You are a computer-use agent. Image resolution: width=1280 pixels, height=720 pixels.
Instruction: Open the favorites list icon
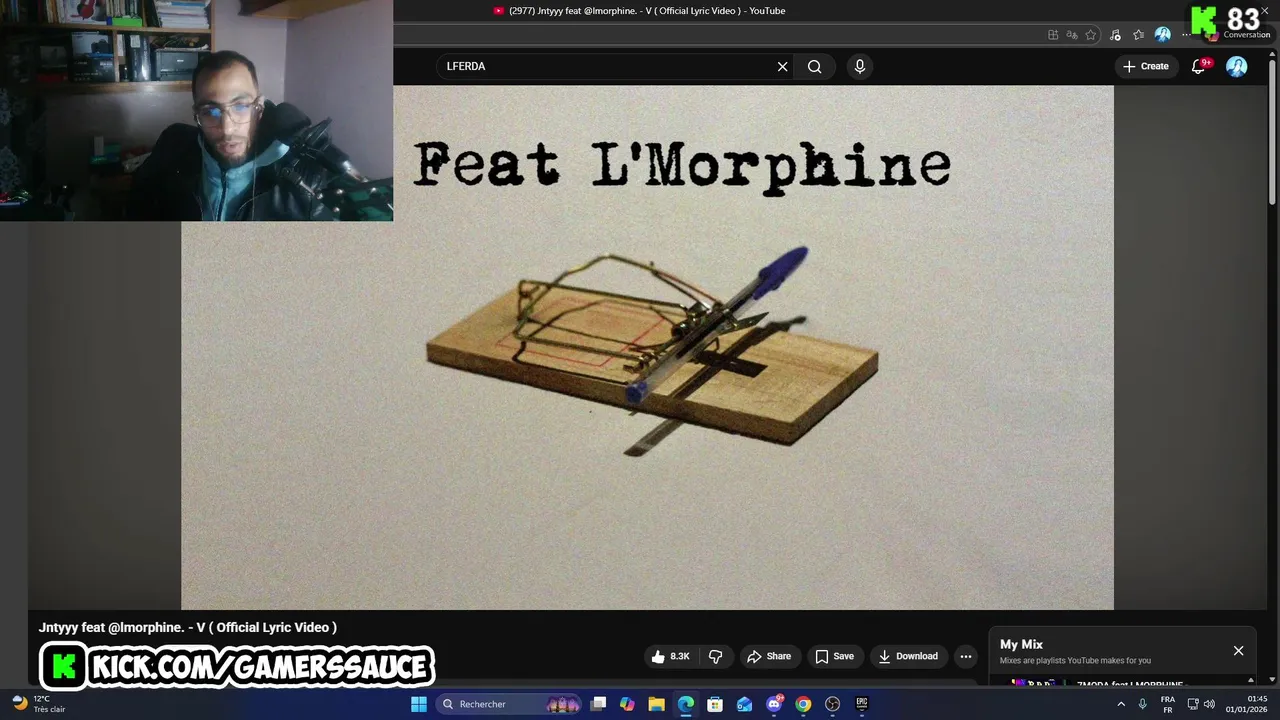[x=1138, y=35]
